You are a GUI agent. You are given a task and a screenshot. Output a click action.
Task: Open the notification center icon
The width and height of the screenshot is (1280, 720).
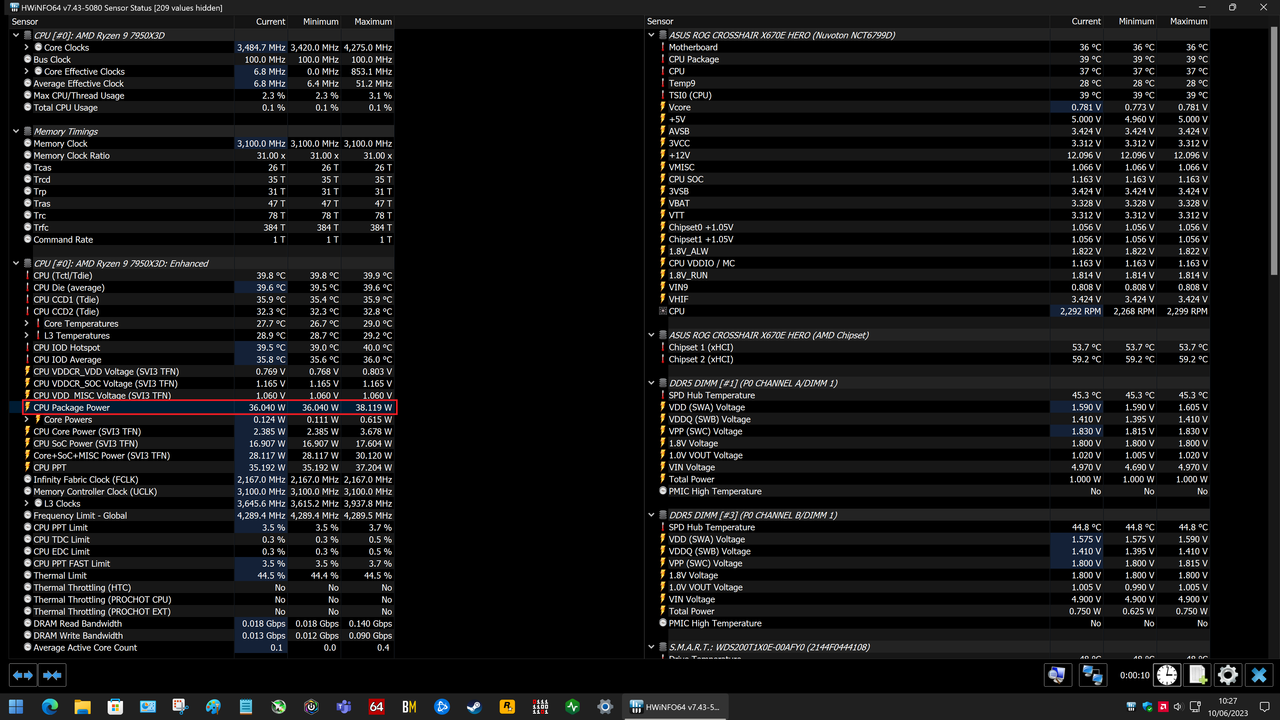pyautogui.click(x=1264, y=706)
